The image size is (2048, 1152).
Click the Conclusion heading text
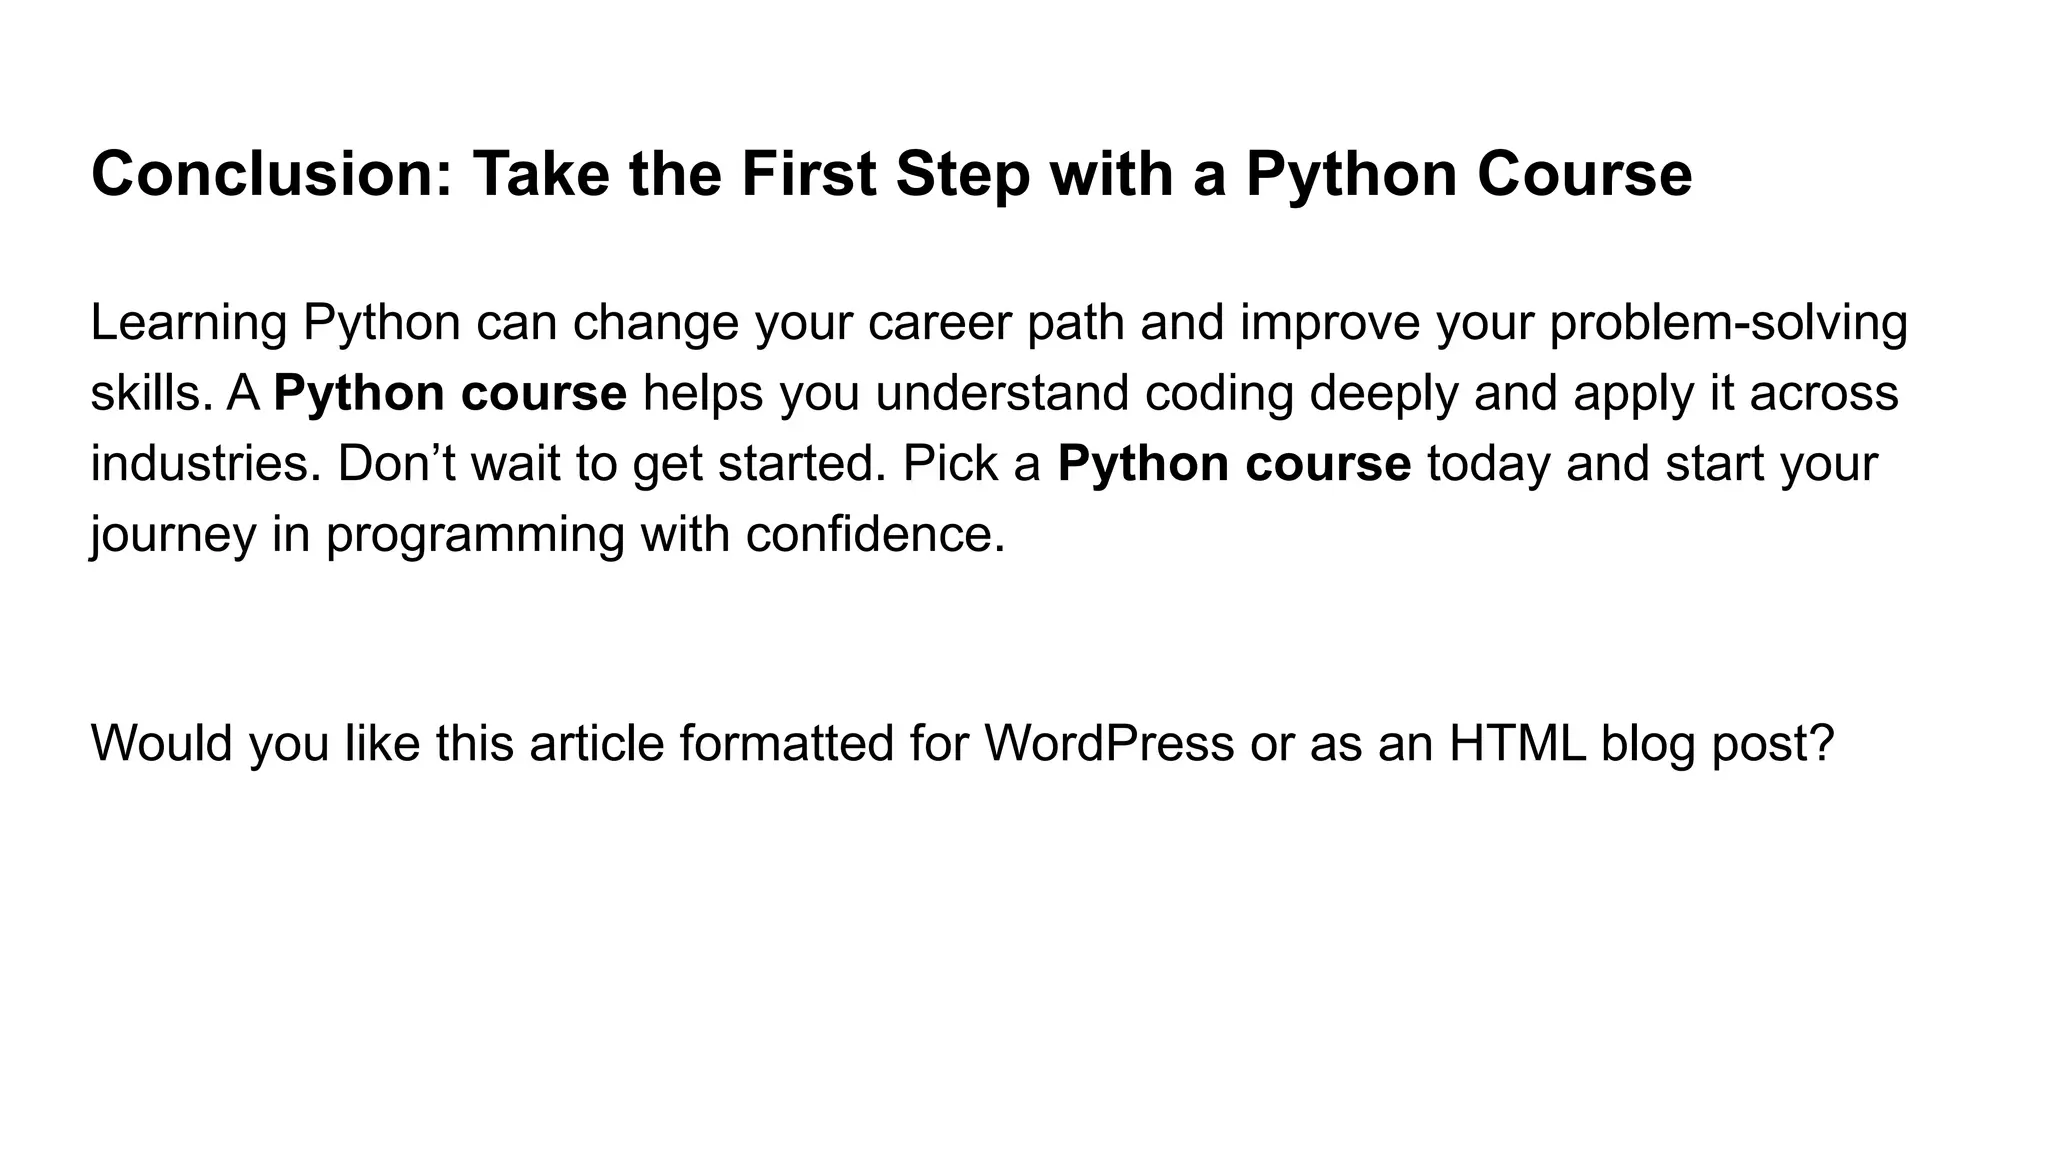(891, 174)
